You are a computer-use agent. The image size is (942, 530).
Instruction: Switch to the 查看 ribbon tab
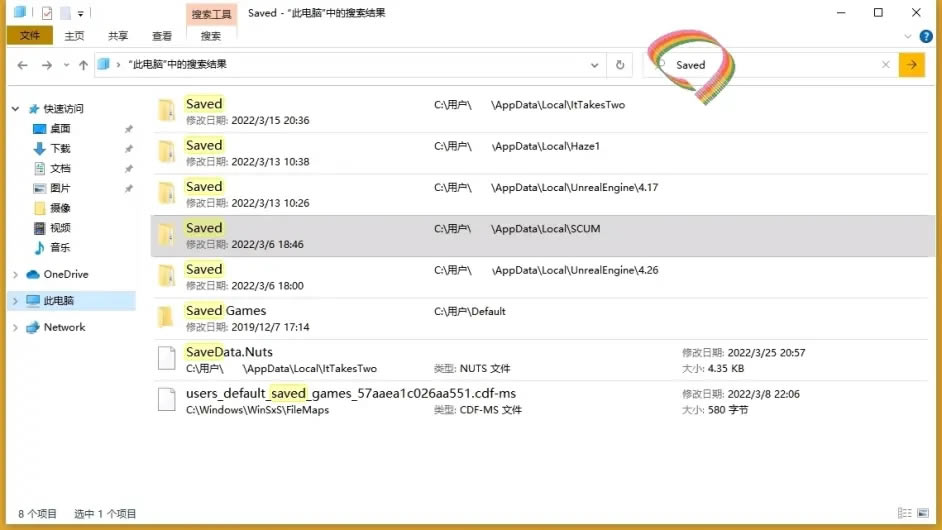coord(162,36)
